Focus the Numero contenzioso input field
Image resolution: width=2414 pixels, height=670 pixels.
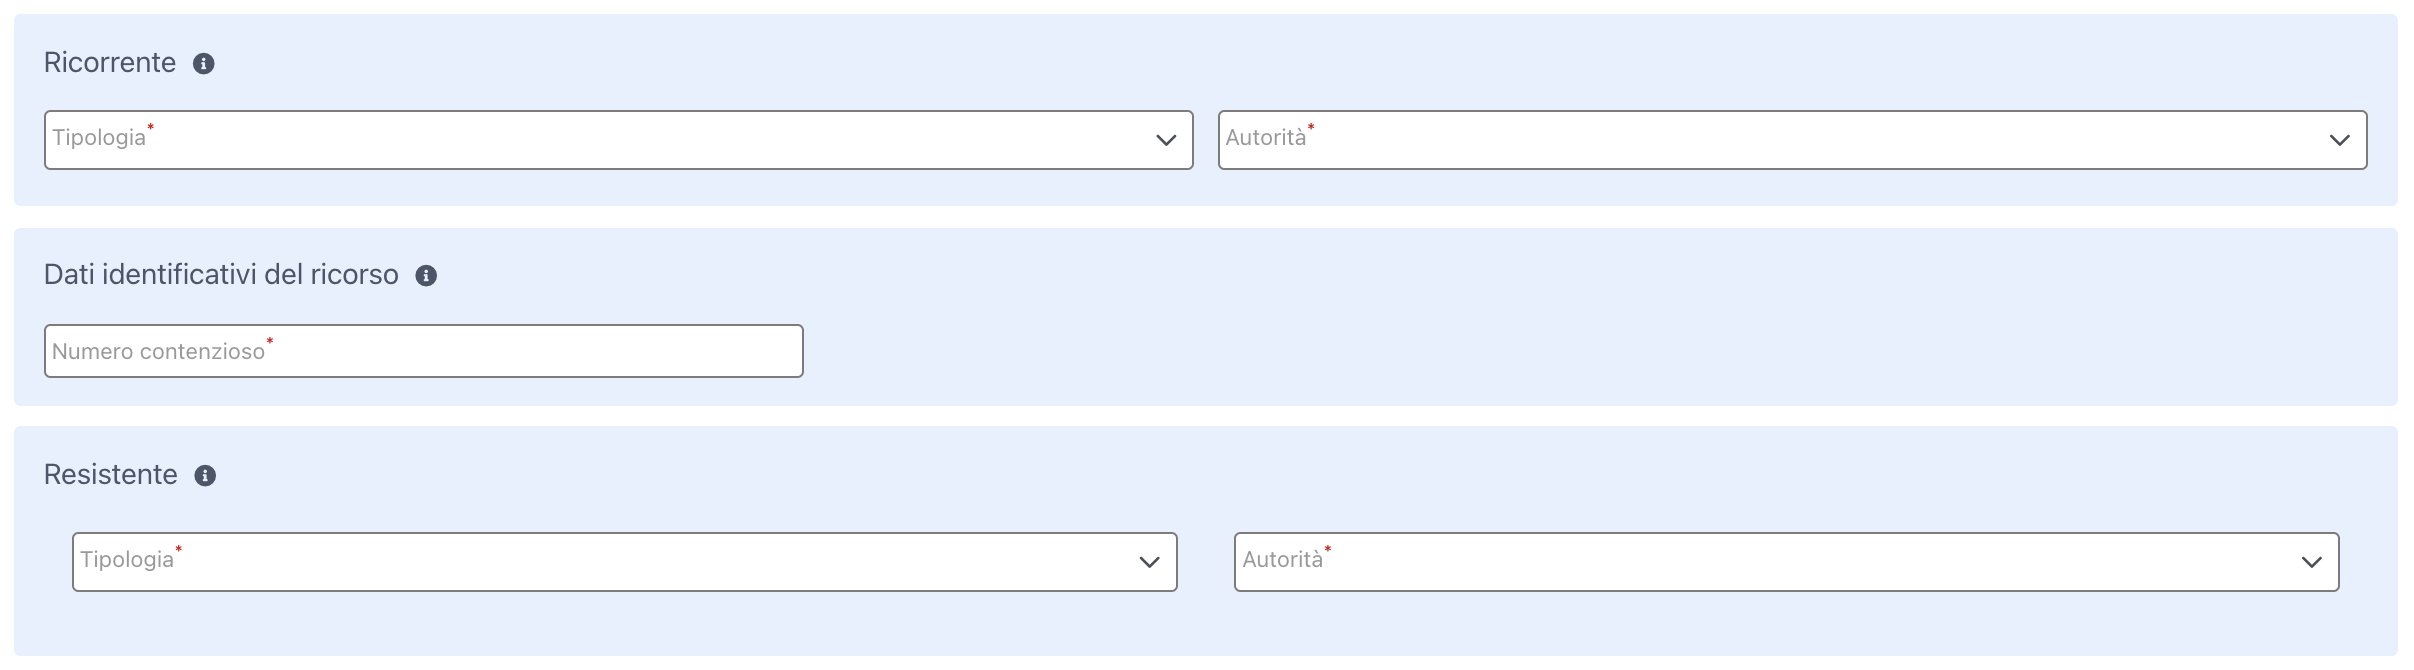[424, 351]
